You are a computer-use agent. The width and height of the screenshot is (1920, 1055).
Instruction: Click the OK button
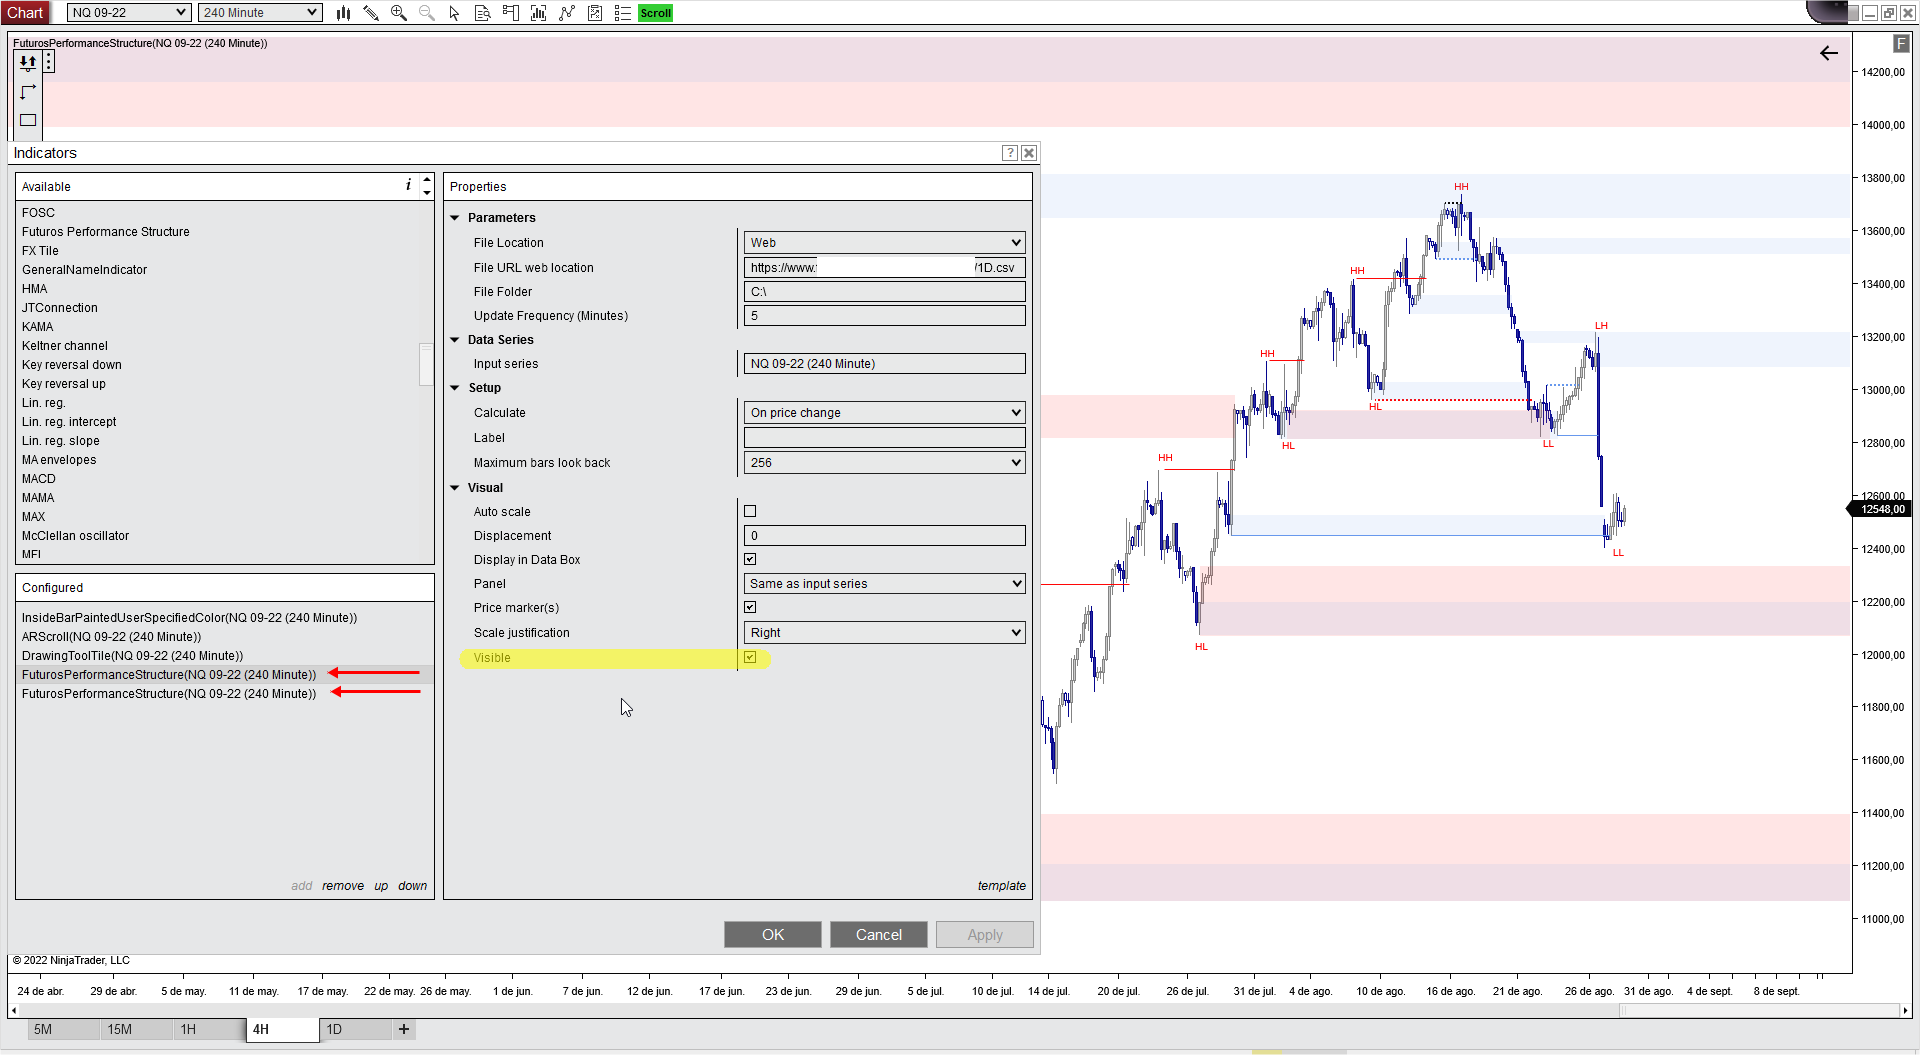(773, 934)
